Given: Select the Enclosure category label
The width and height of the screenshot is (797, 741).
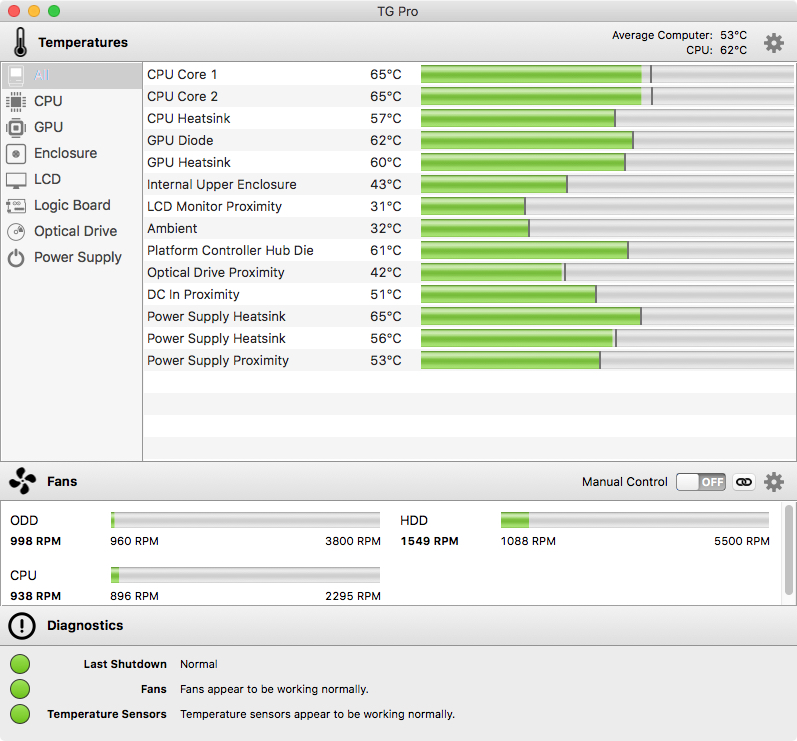Looking at the screenshot, I should [x=66, y=153].
